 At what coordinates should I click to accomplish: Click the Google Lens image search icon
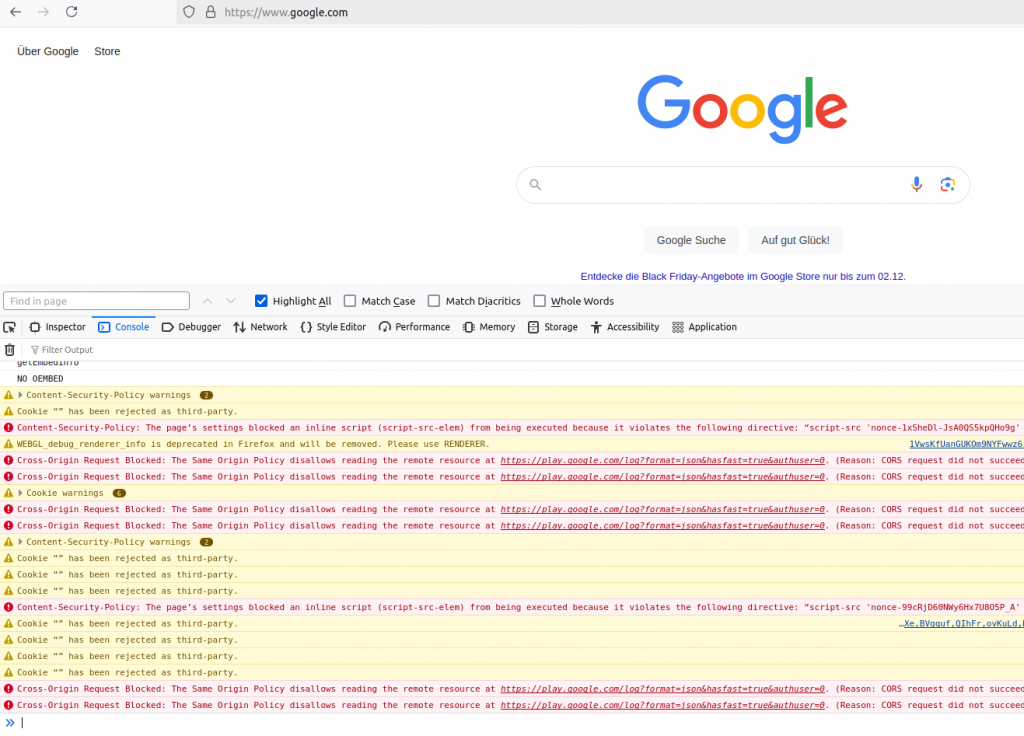coord(947,184)
